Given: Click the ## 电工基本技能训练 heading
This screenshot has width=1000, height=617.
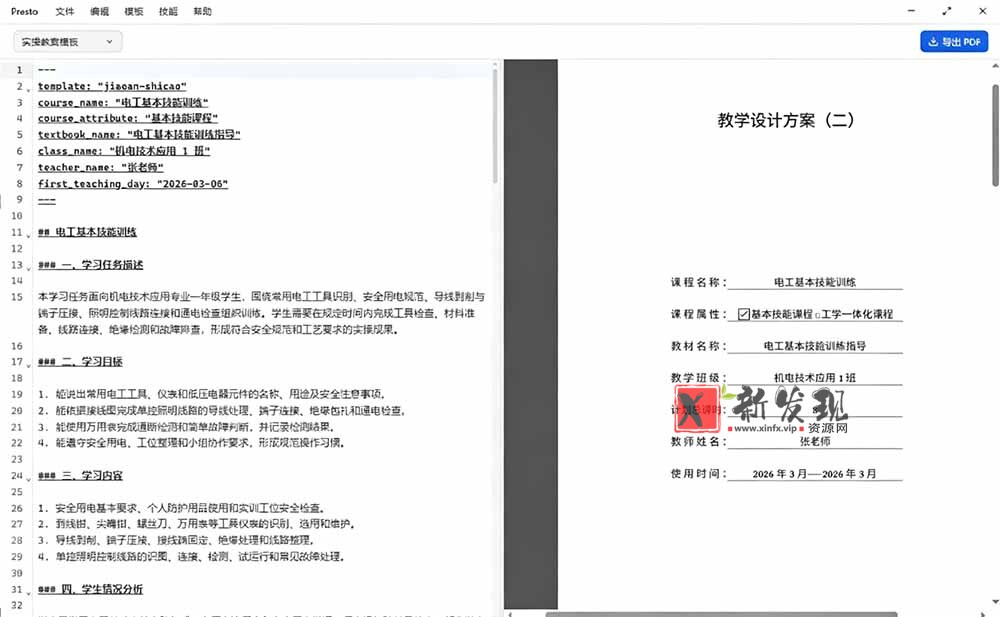Looking at the screenshot, I should [x=87, y=232].
